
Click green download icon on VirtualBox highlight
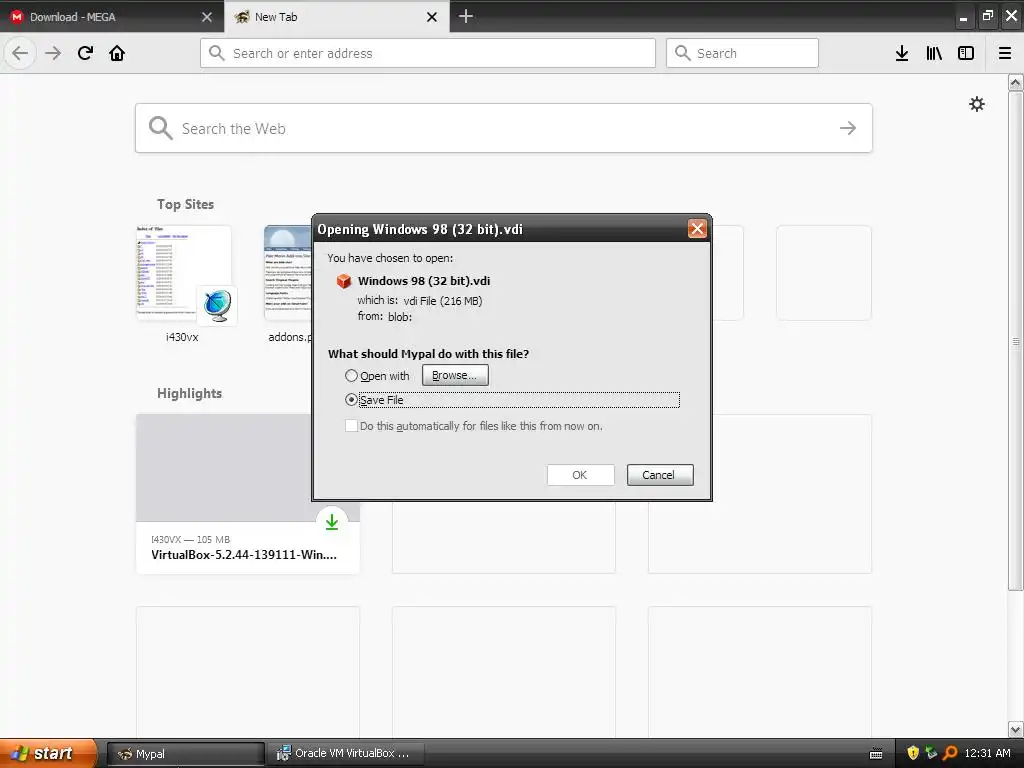(x=332, y=522)
